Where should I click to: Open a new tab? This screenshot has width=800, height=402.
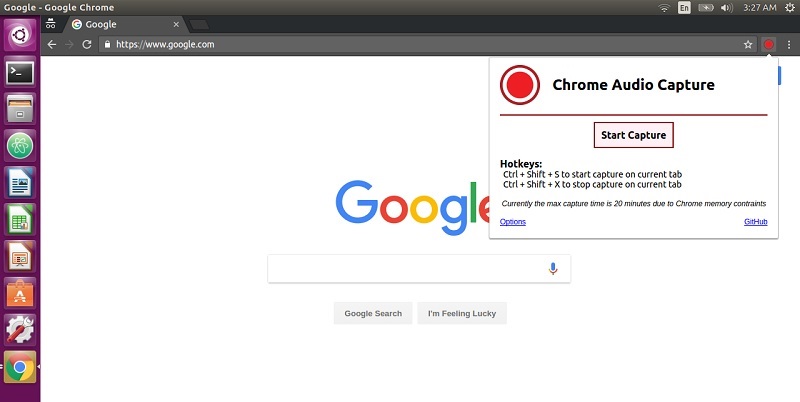[199, 24]
